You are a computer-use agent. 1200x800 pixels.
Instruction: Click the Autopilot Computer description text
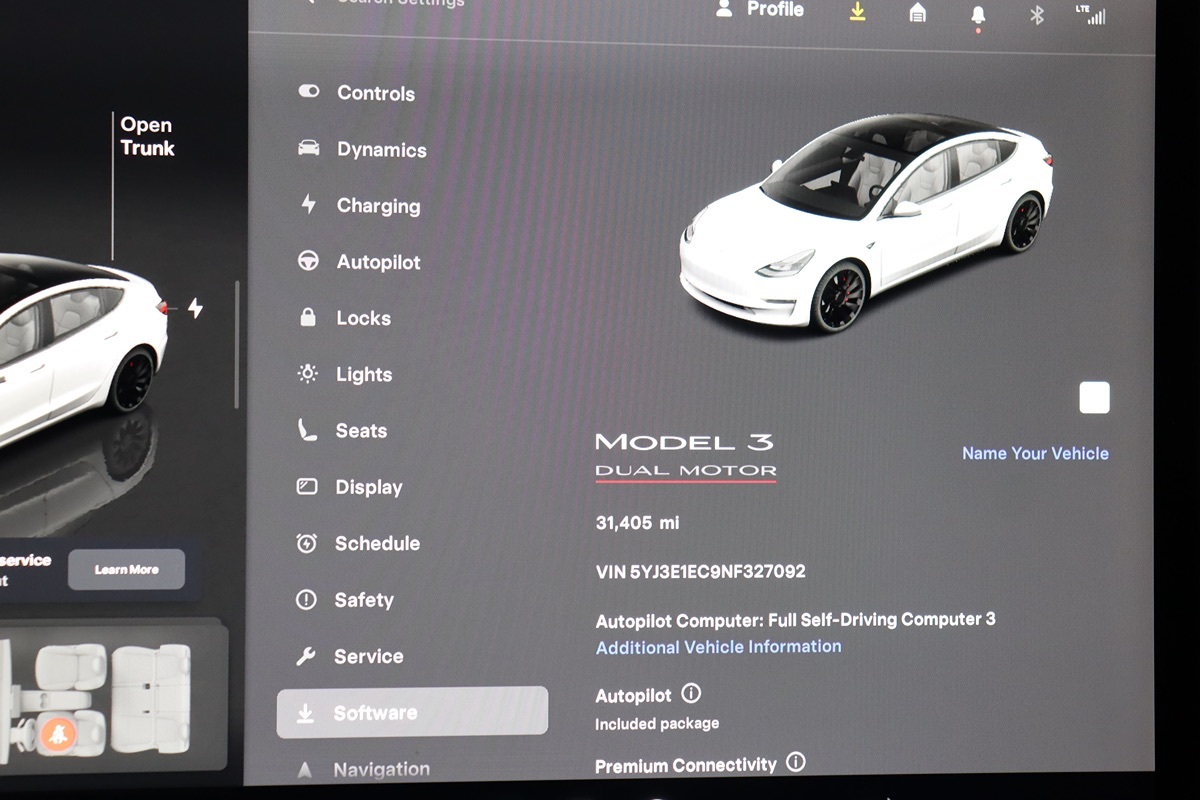795,620
